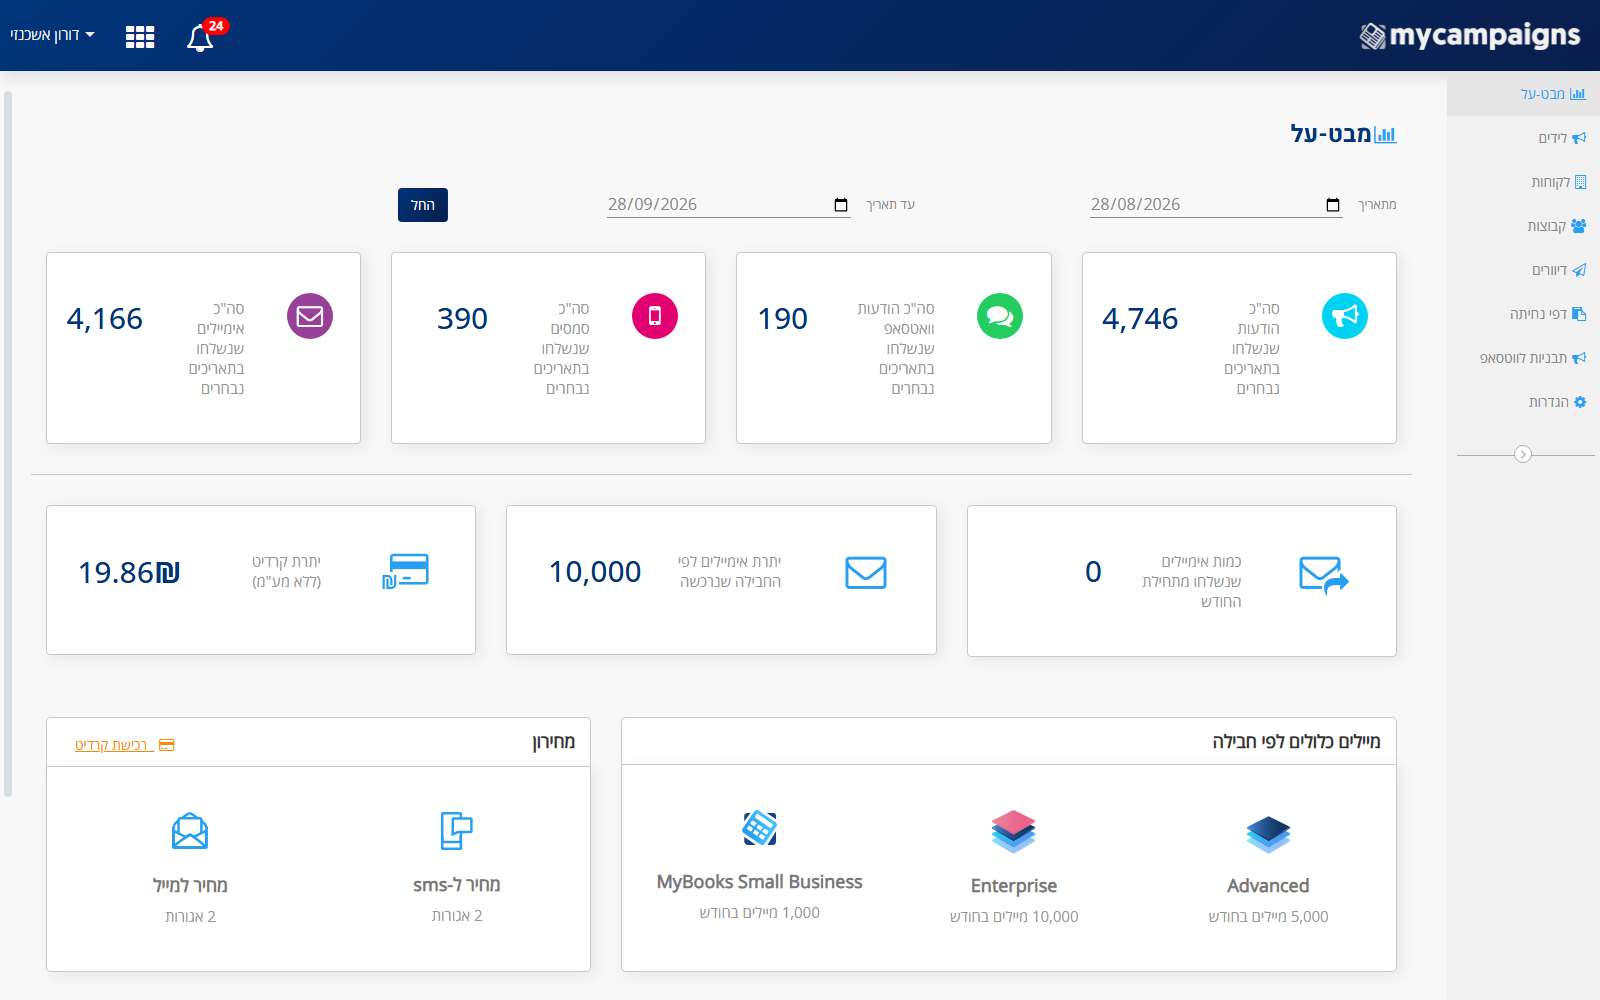1600x1000 pixels.
Task: Click the 4,746 total messages value
Action: tap(1140, 319)
